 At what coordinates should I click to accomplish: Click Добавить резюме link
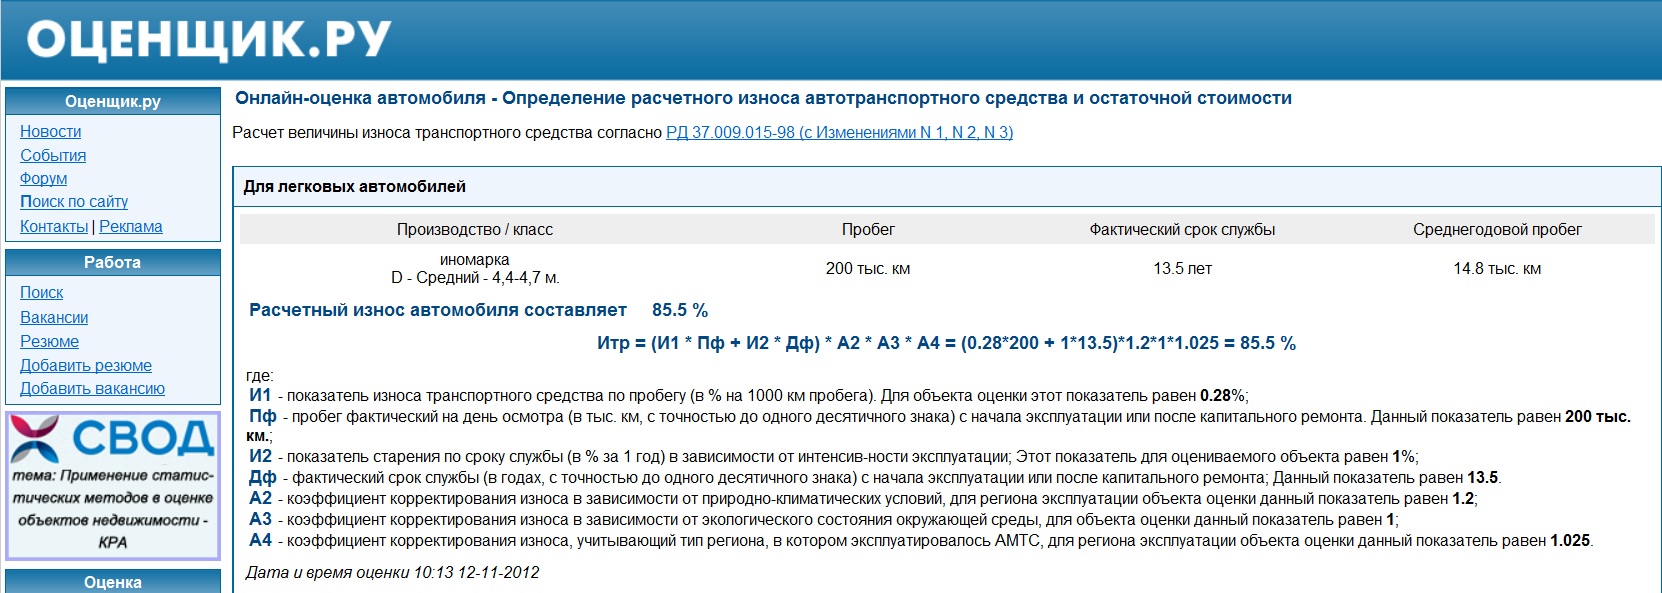86,366
